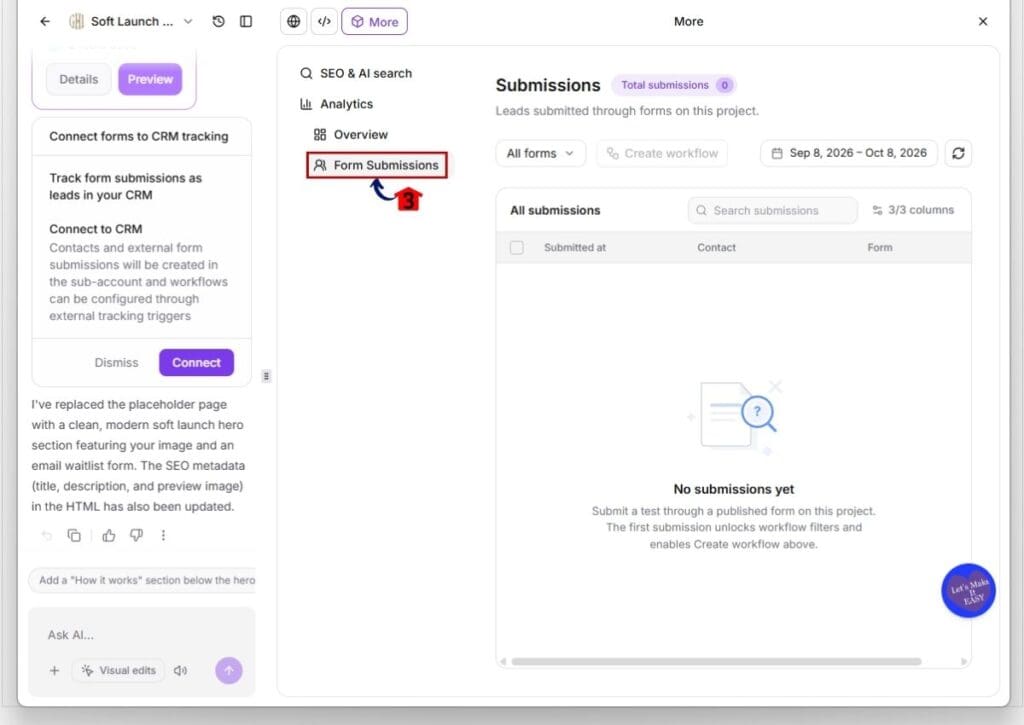
Task: Add an attachment with plus icon
Action: pos(55,671)
